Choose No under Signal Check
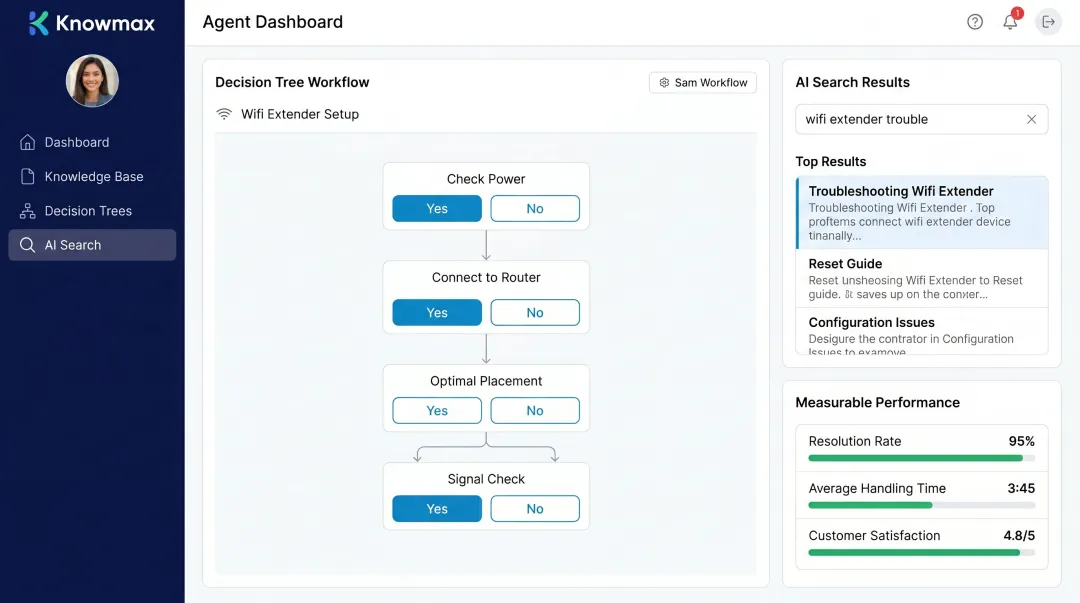Screen dimensions: 1080x603 pos(534,509)
